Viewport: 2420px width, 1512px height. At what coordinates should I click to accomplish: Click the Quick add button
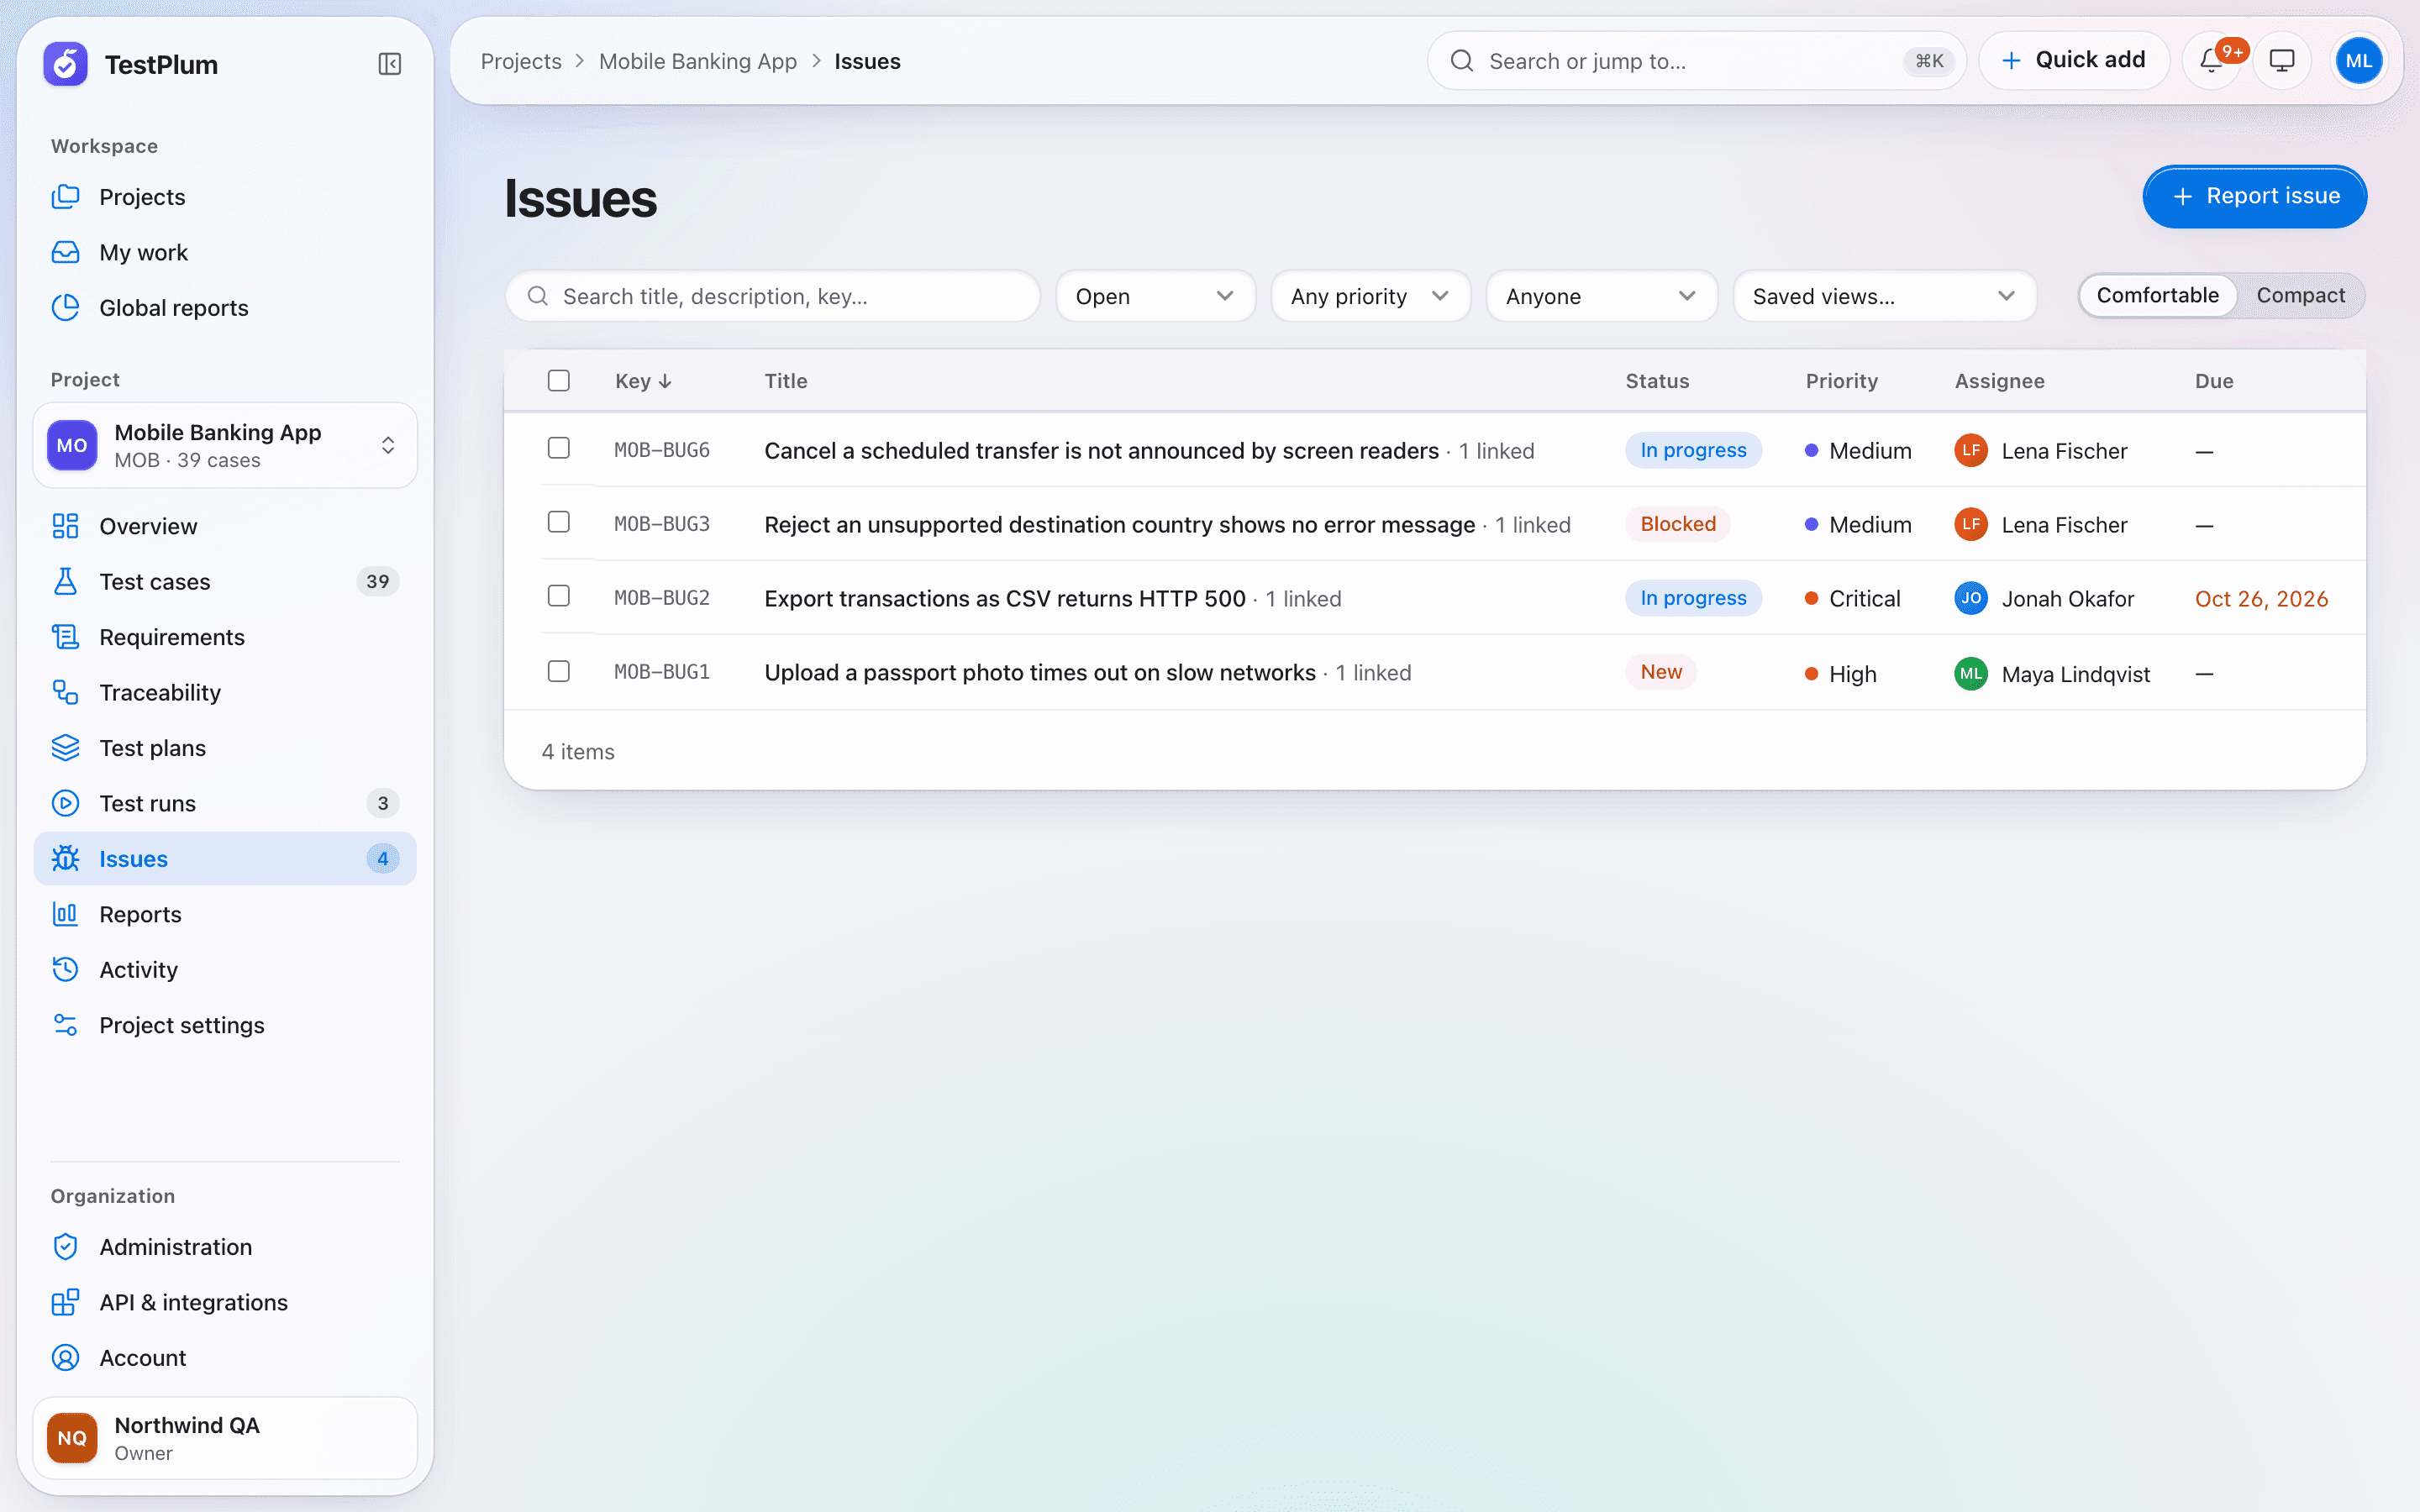point(2073,60)
